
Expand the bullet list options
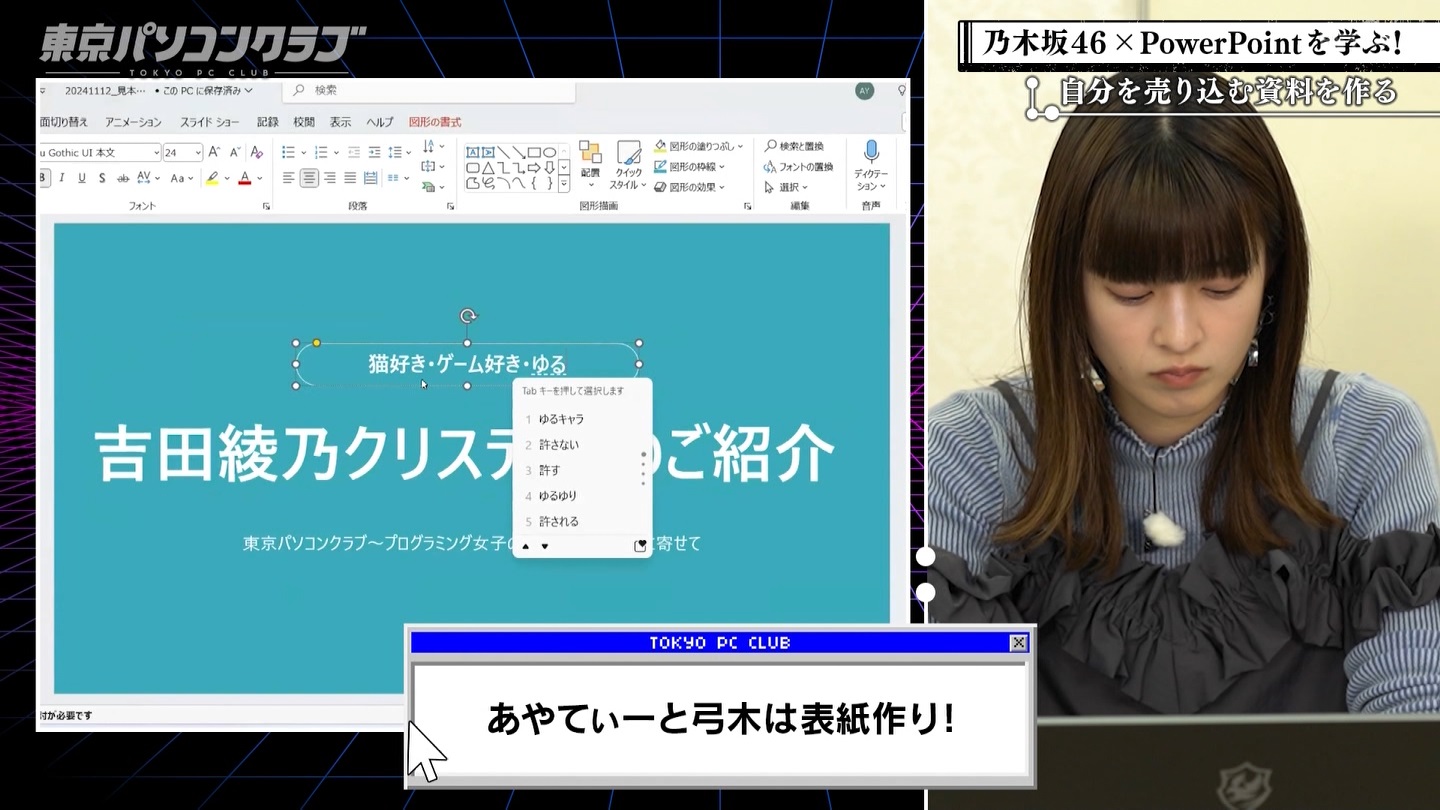(x=304, y=153)
